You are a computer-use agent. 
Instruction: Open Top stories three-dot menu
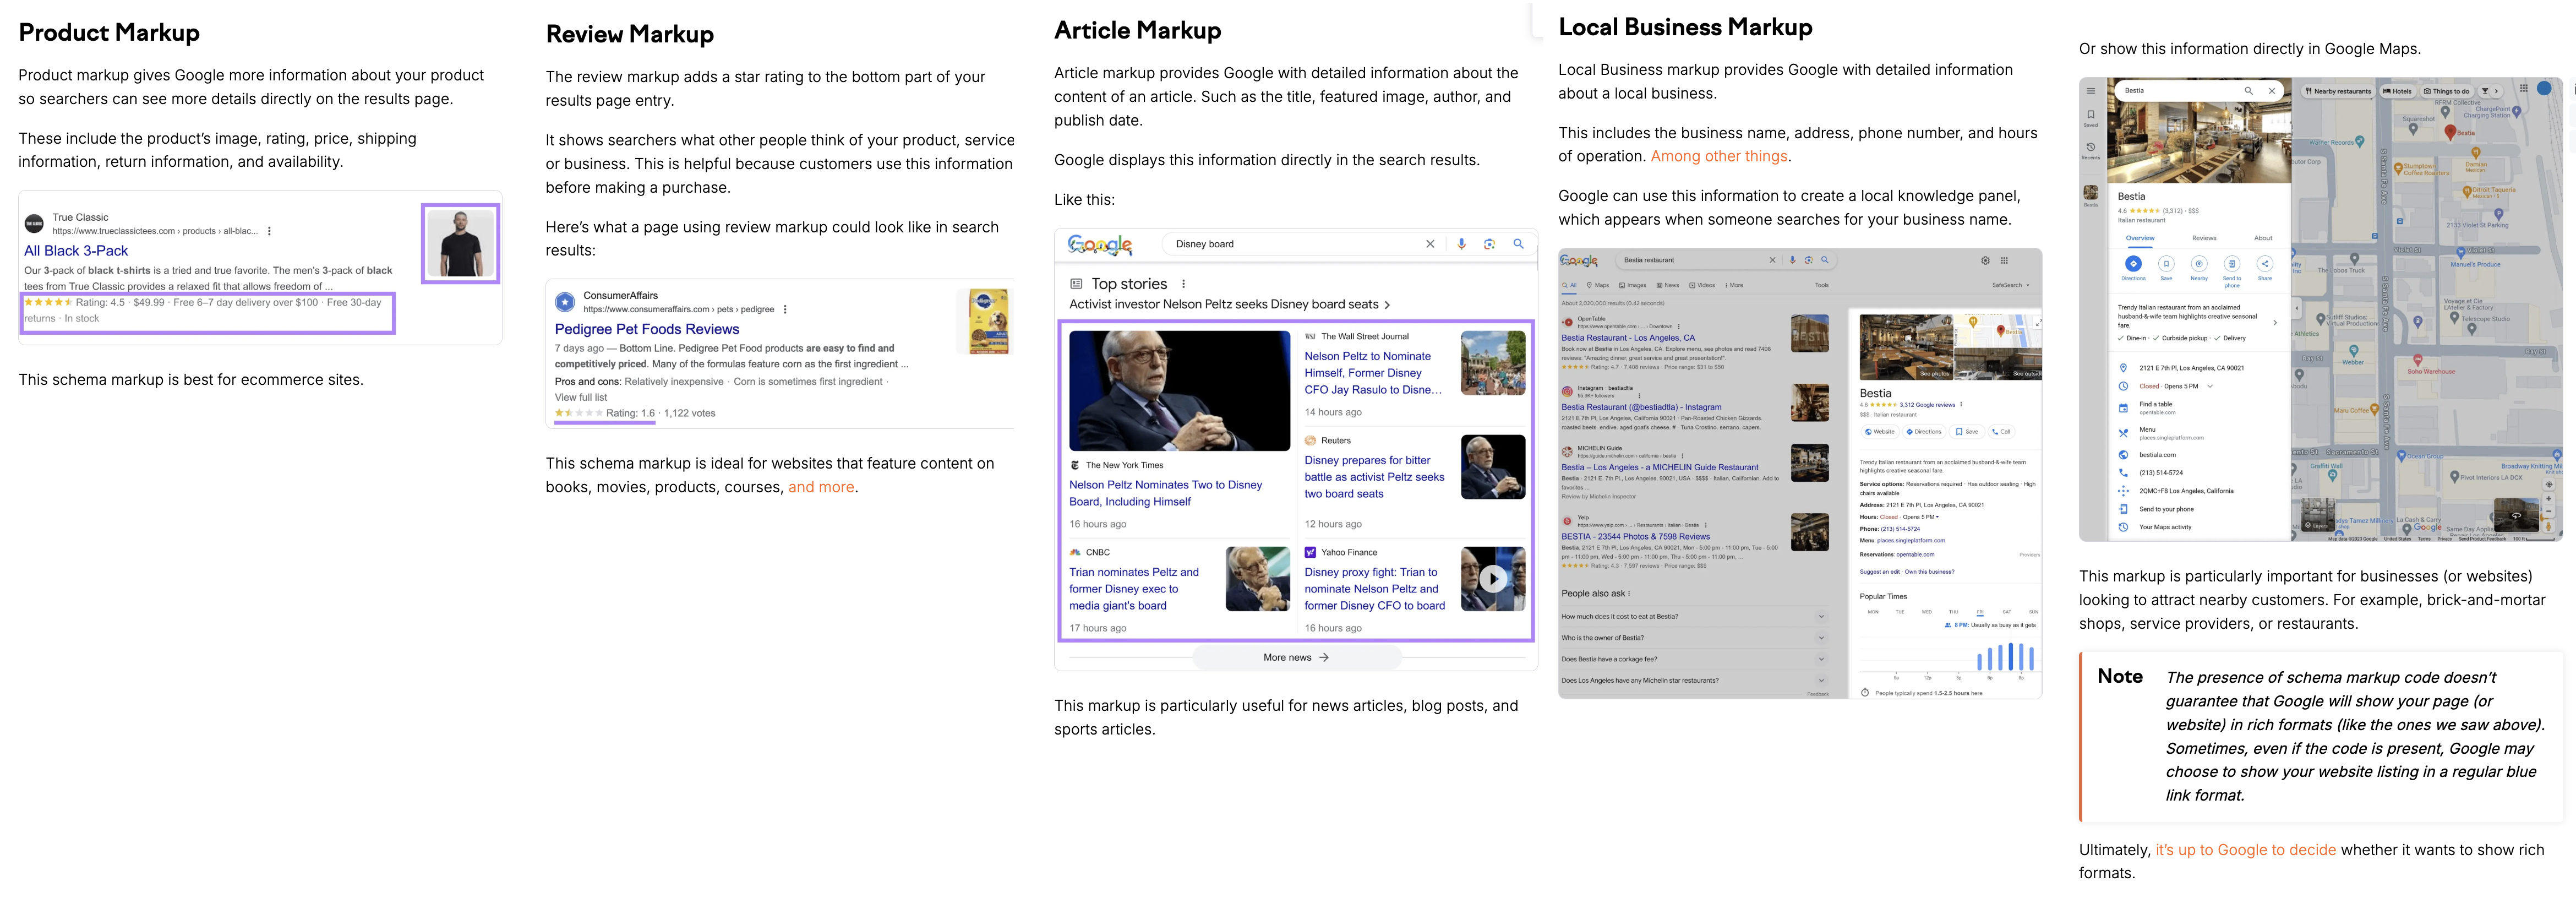1184,284
